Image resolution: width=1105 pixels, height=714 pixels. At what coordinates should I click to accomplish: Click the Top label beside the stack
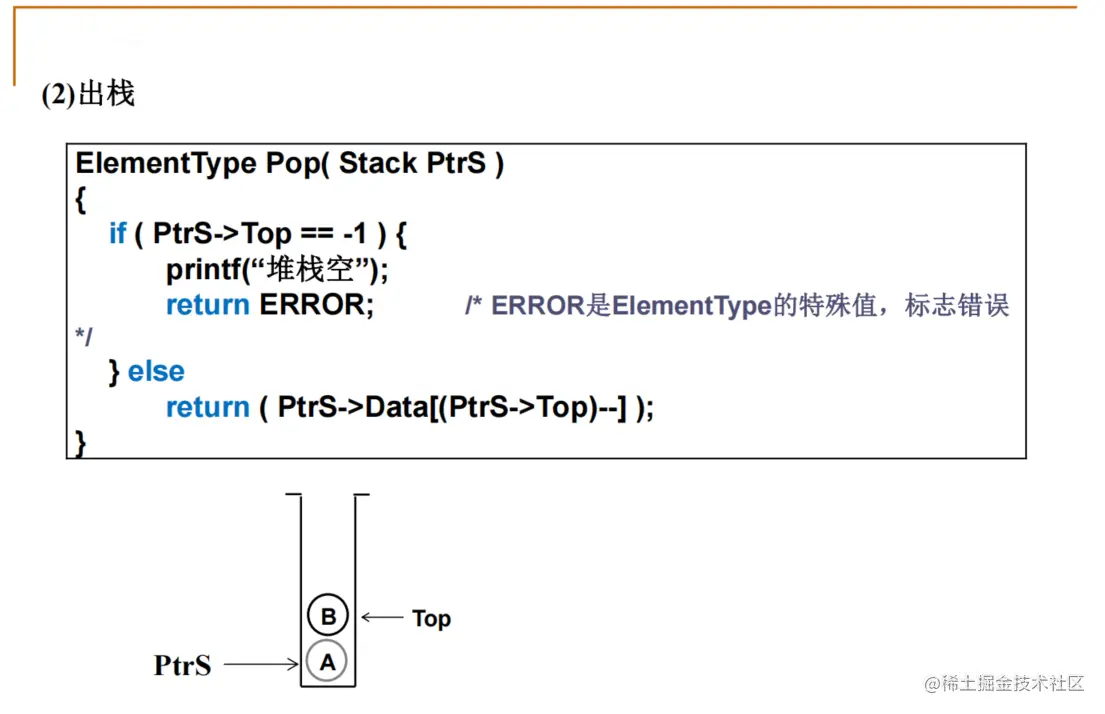(431, 619)
